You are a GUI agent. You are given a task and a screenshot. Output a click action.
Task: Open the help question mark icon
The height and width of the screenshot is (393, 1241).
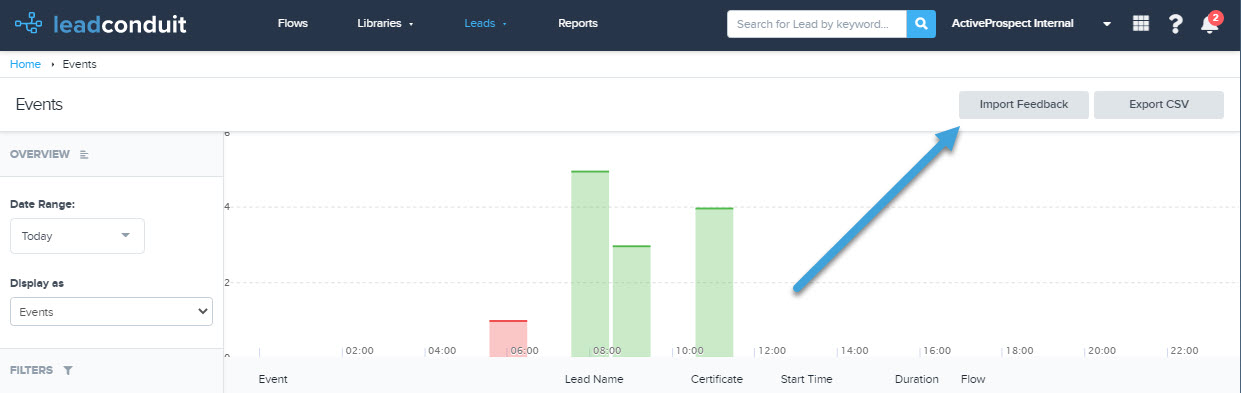pos(1176,24)
